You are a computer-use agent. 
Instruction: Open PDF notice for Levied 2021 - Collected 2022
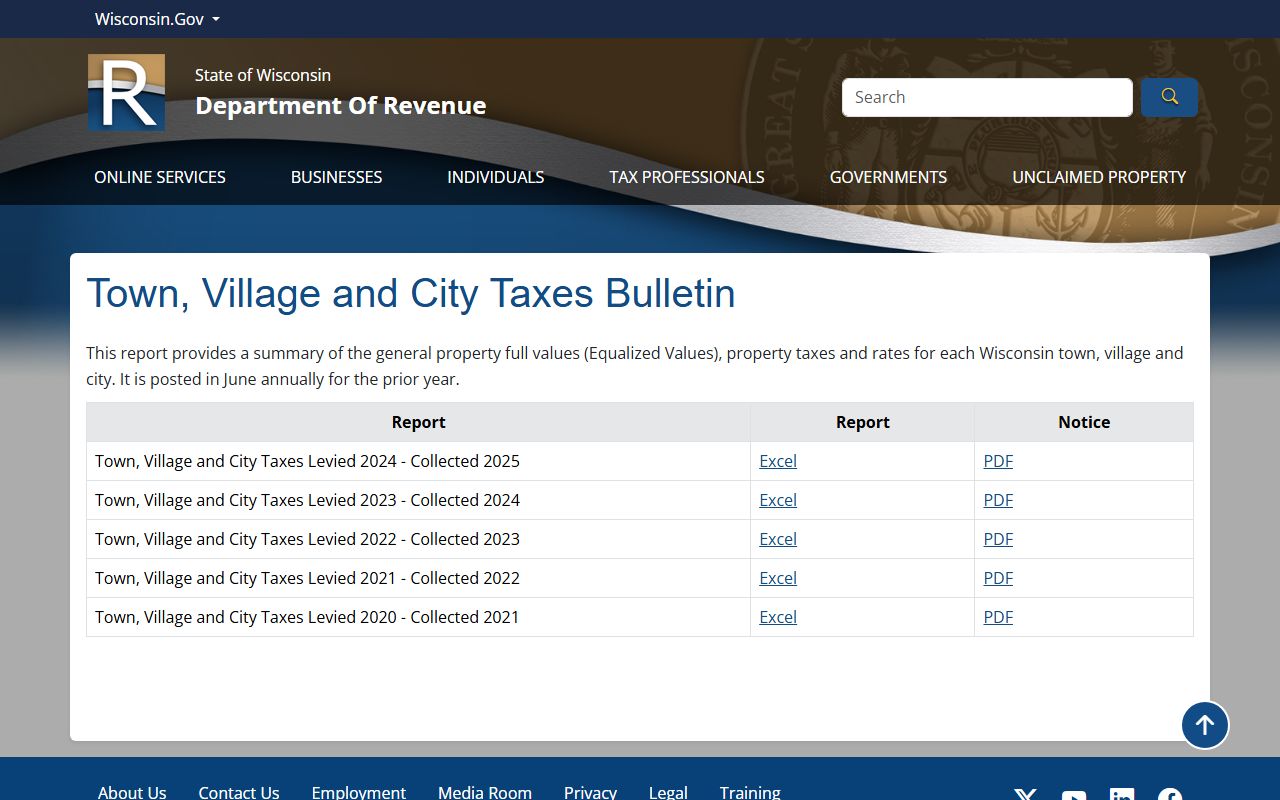coord(998,578)
